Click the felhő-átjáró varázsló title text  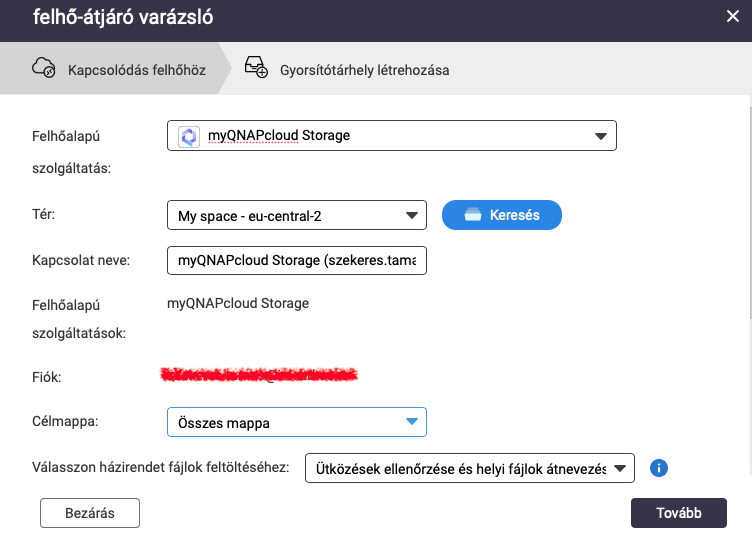123,17
